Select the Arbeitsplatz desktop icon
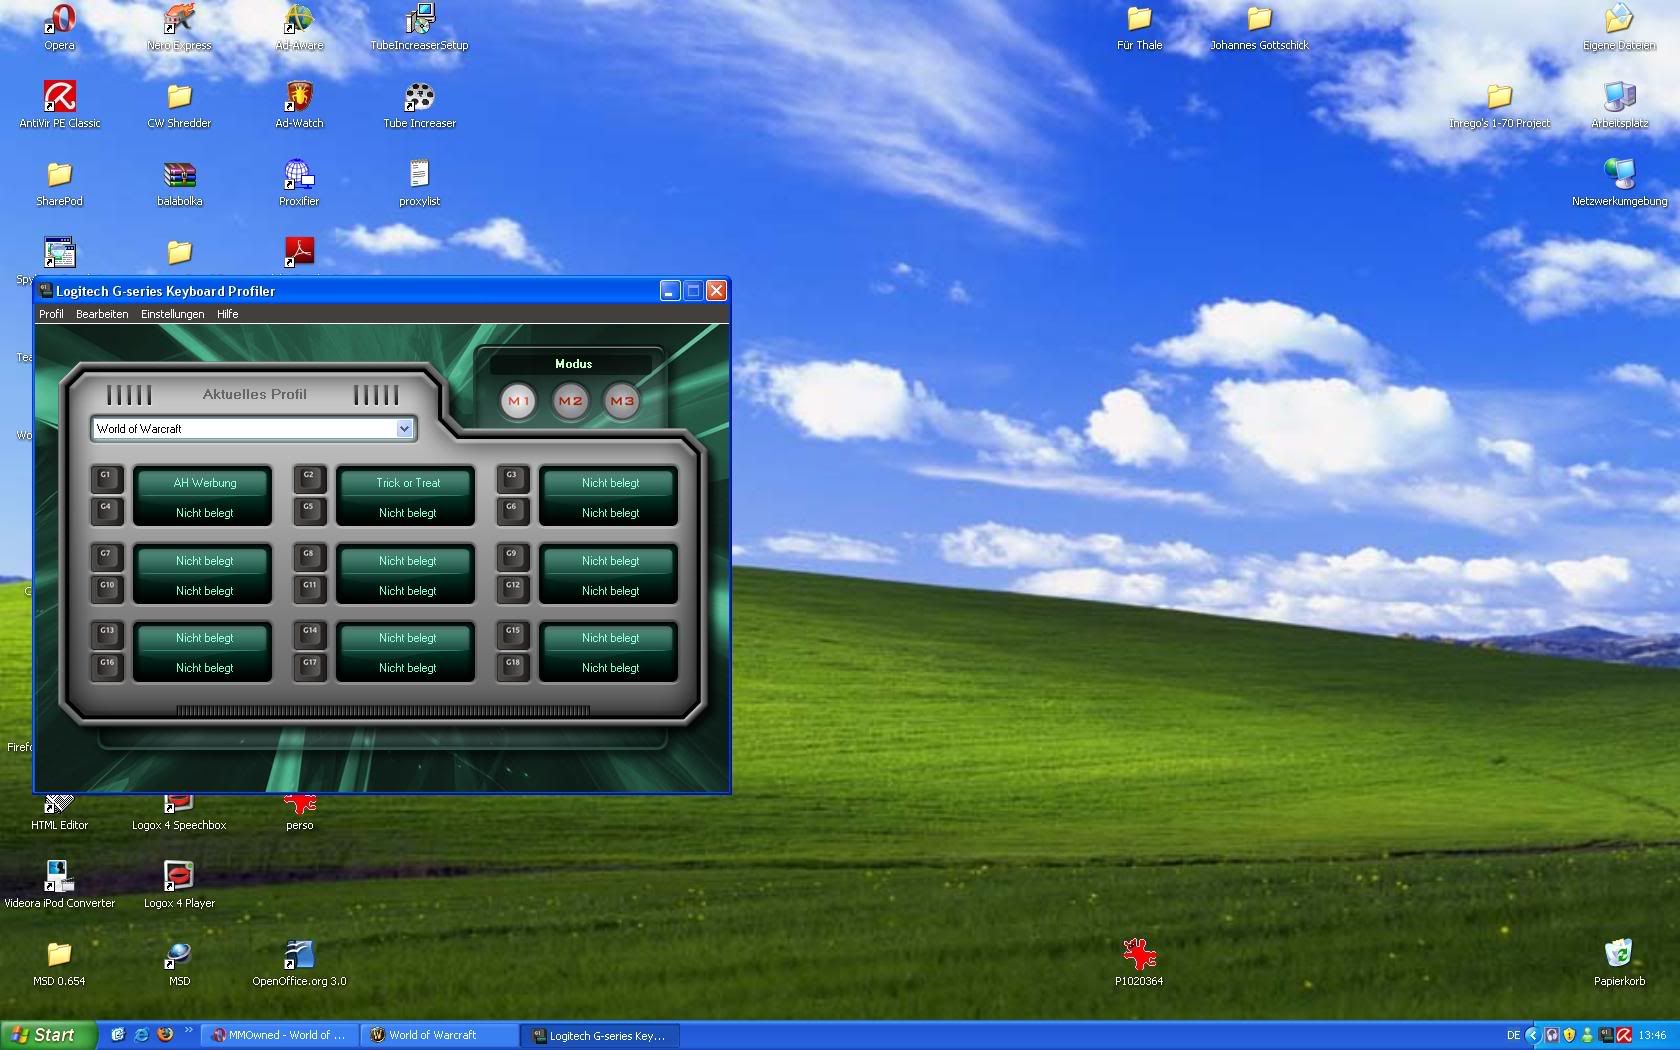 [x=1619, y=105]
